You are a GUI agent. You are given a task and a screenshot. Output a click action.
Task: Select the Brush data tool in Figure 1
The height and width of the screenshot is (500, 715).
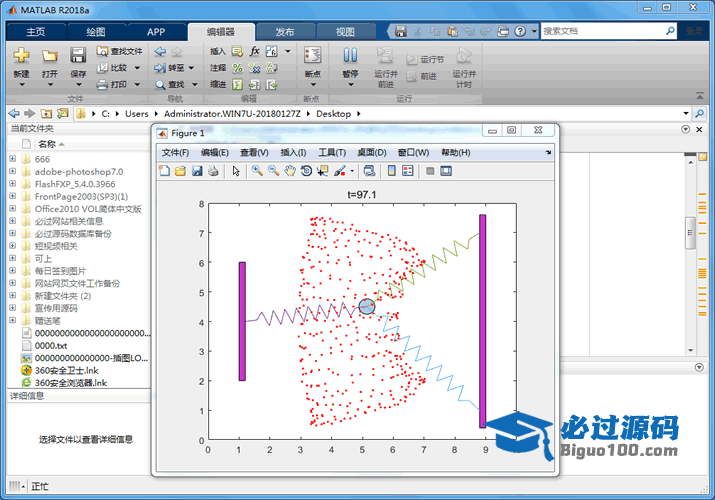point(340,171)
